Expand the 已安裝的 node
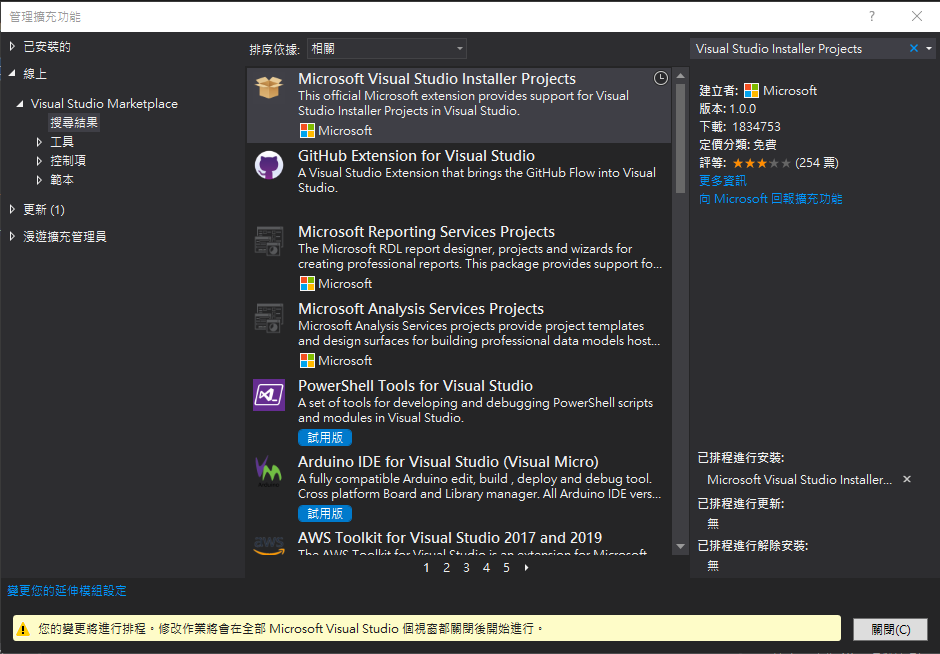 [x=12, y=46]
